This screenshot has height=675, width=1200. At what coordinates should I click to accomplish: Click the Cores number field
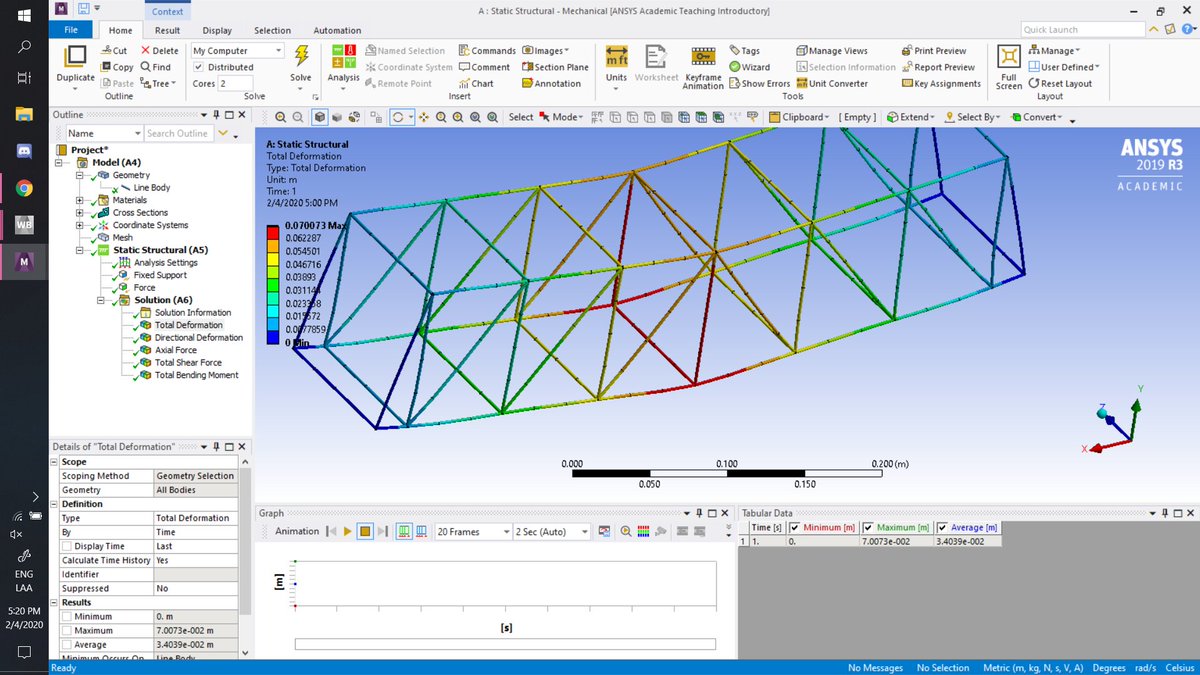[236, 84]
